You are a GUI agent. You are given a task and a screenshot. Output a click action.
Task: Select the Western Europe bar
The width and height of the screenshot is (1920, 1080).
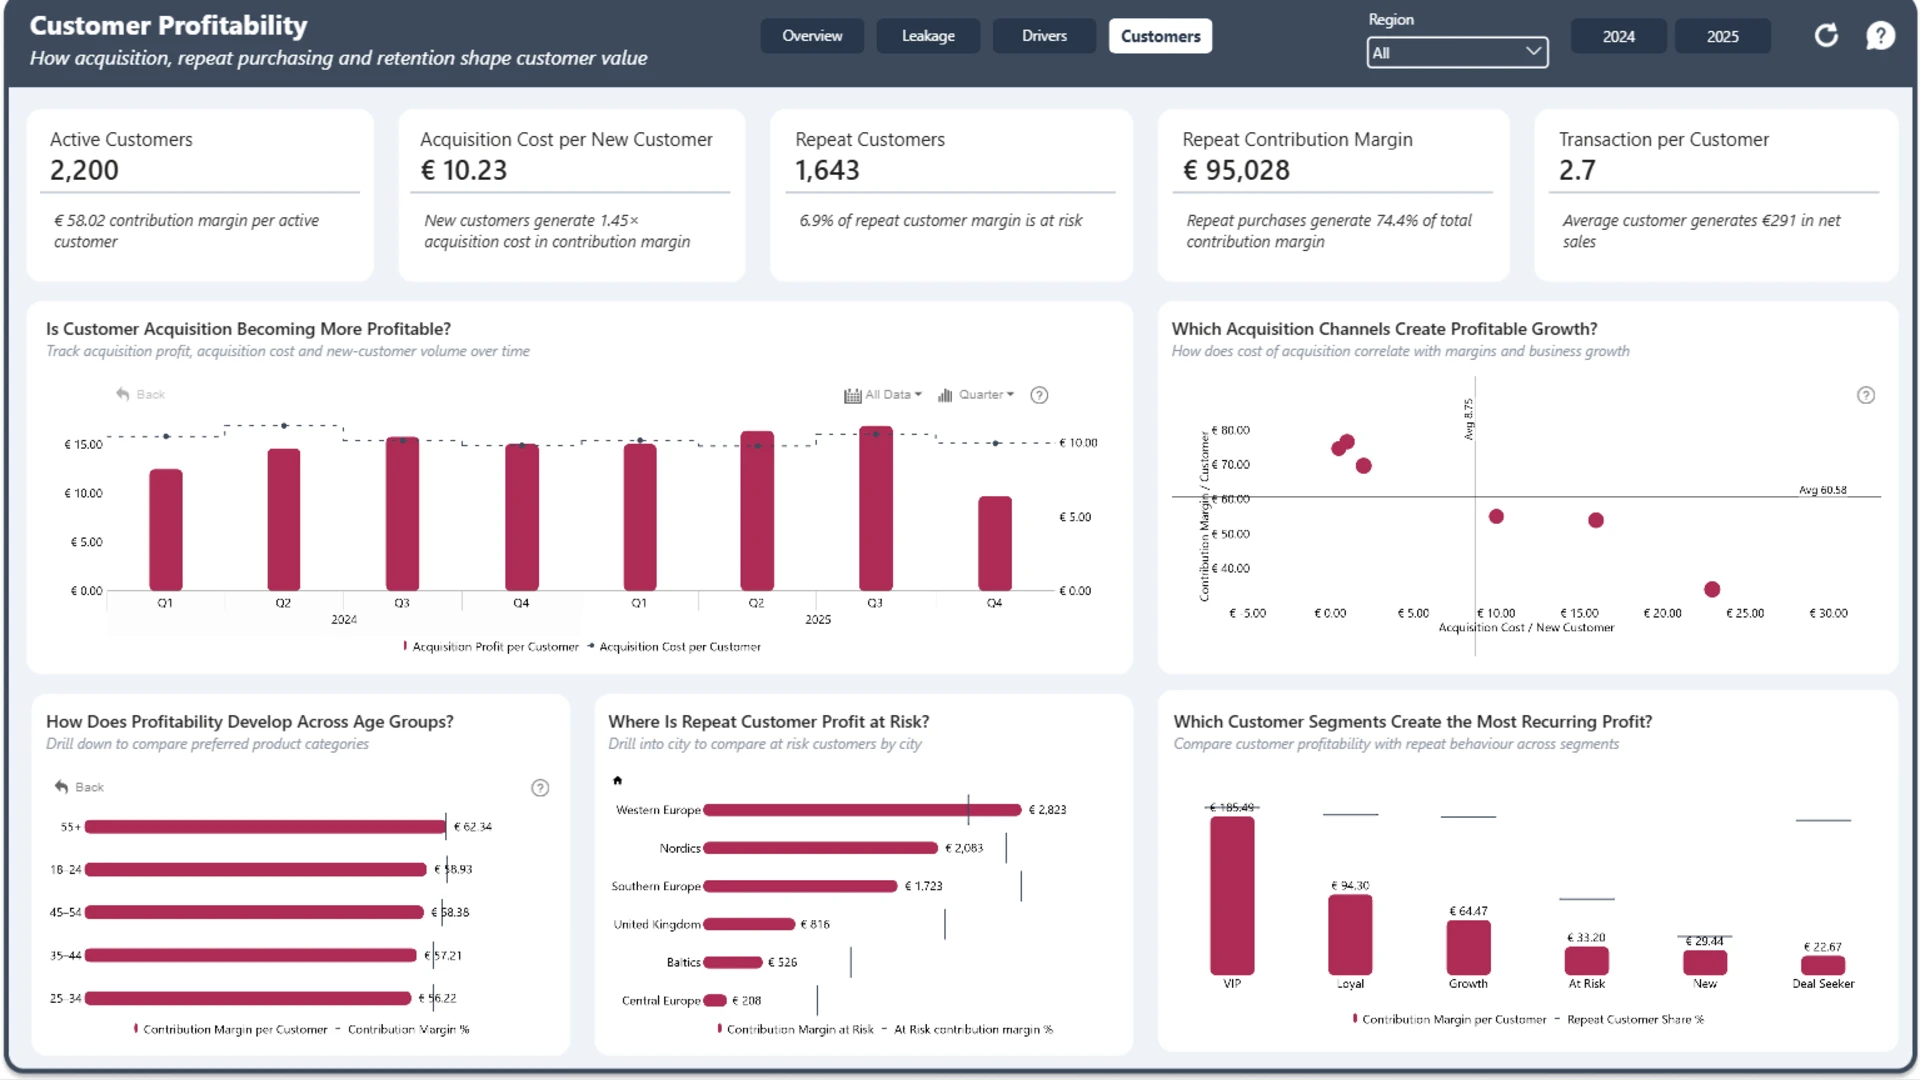[863, 810]
